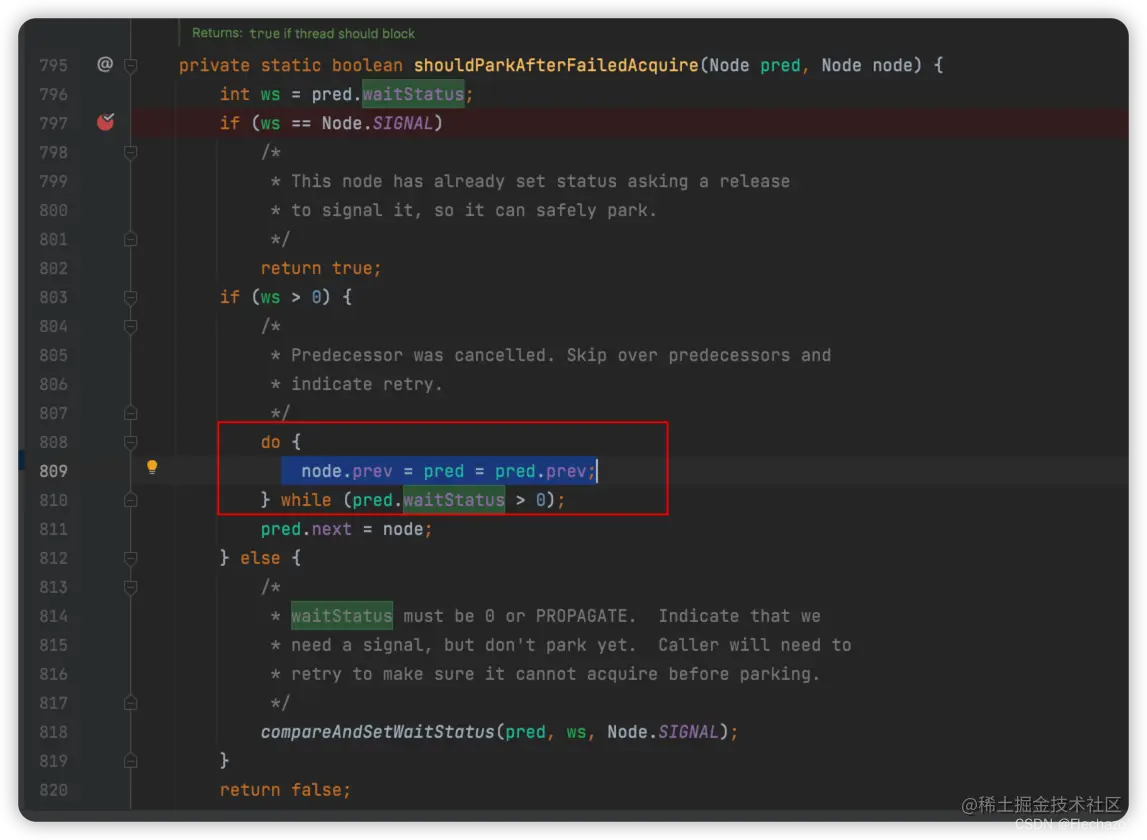Click comment 'retry to make sure it cannot acquire'
1147x840 pixels.
[474, 674]
